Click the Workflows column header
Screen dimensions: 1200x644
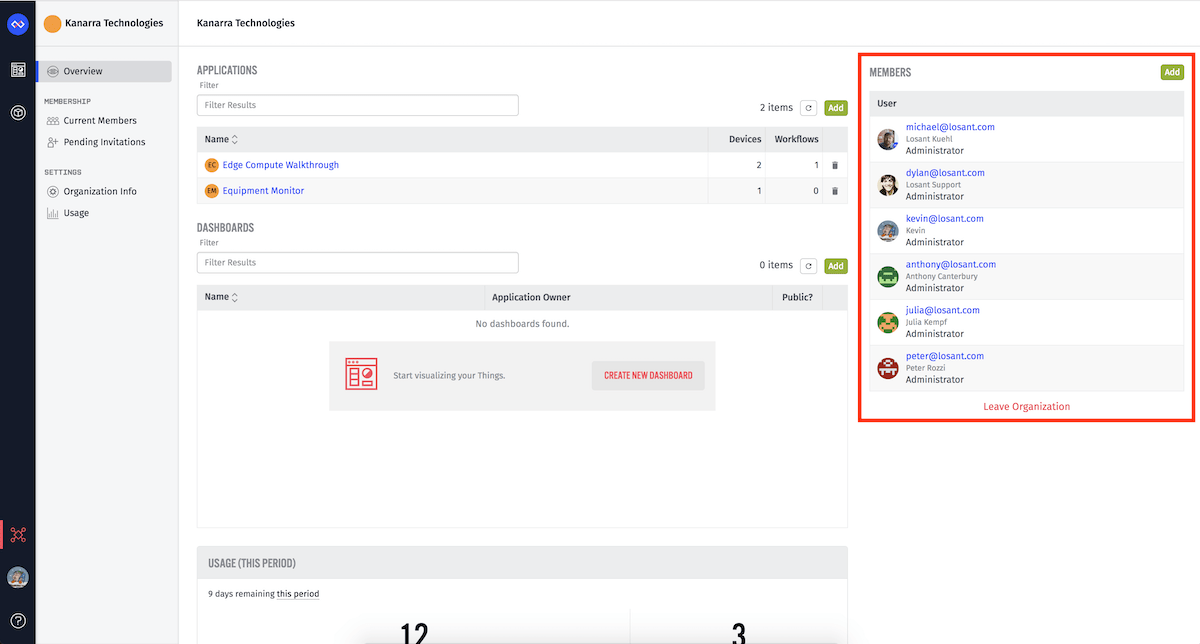point(797,139)
